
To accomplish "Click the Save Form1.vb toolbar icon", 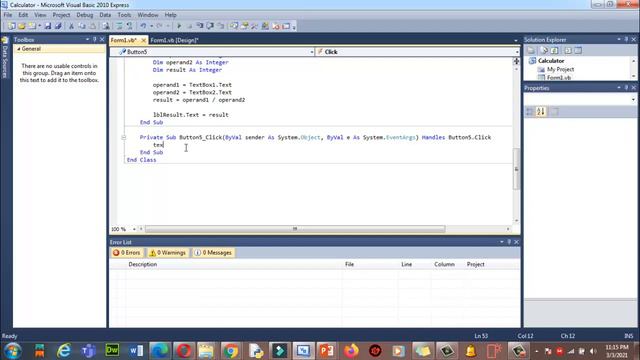I will click(x=48, y=26).
